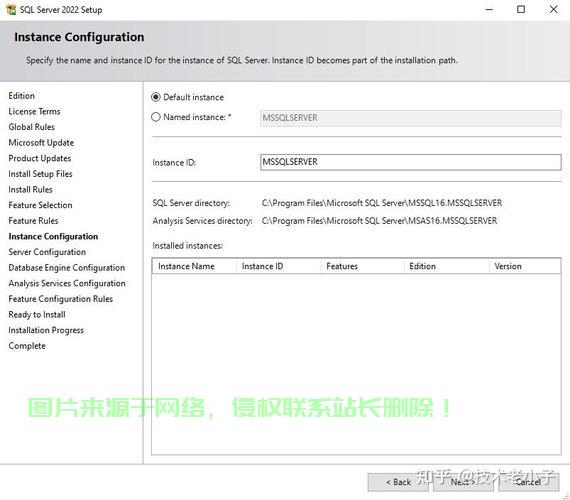Close the SQL Server Setup window

tap(553, 9)
